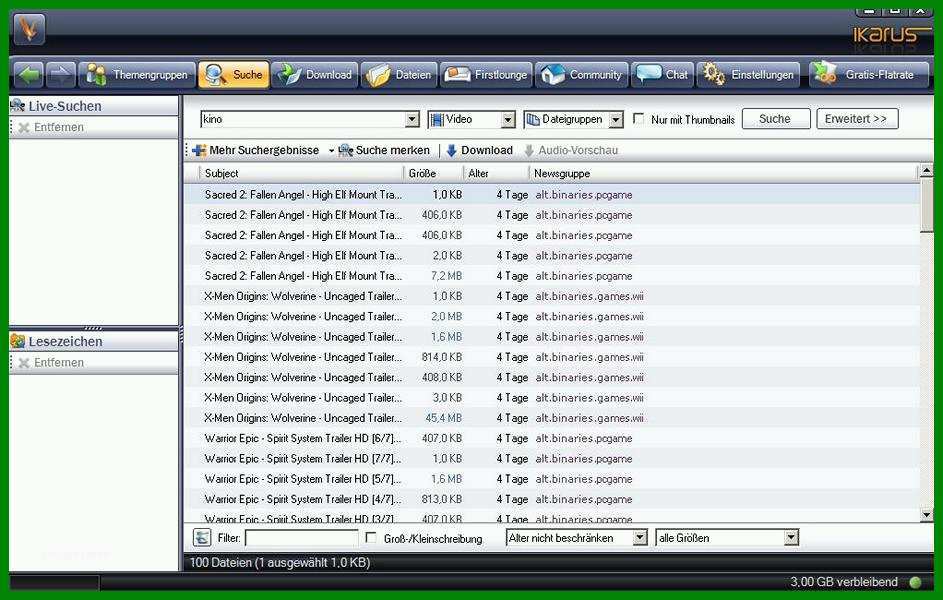Click the Lesezeichen panel header icon

pyautogui.click(x=17, y=341)
